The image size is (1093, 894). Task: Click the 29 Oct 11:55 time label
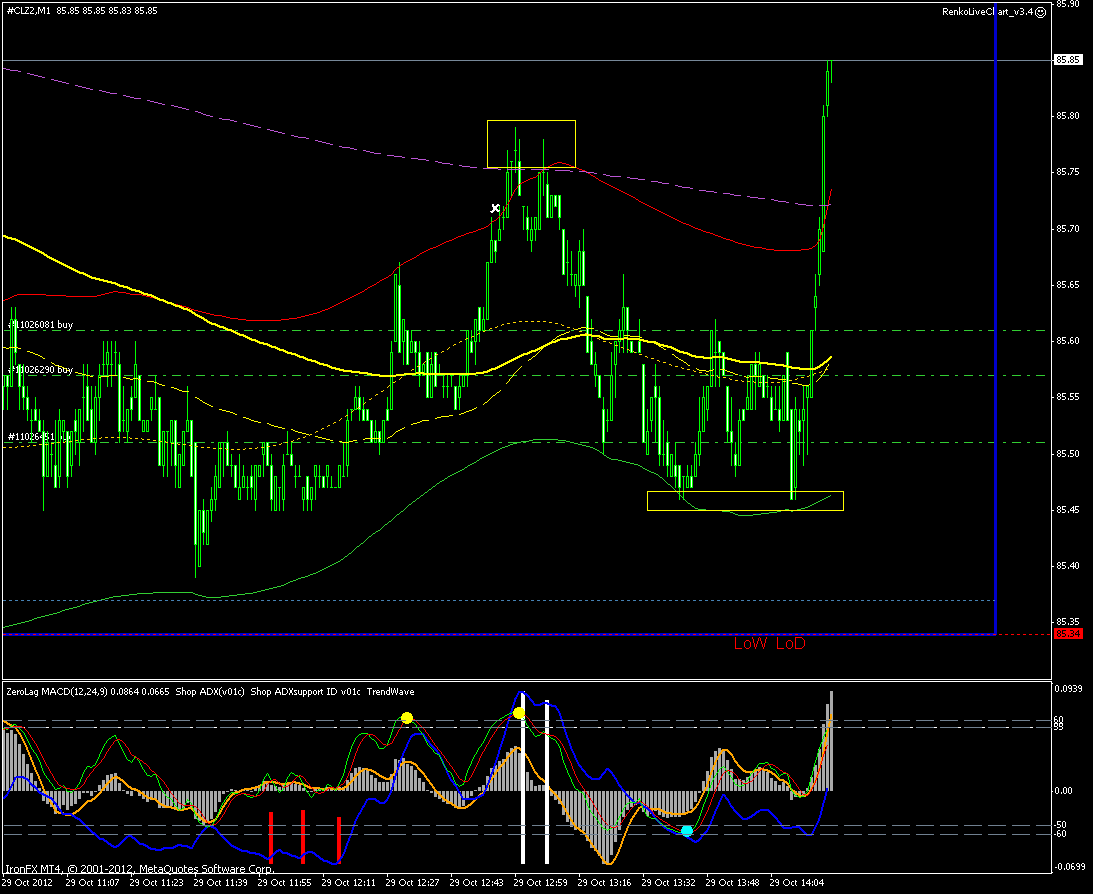point(284,883)
